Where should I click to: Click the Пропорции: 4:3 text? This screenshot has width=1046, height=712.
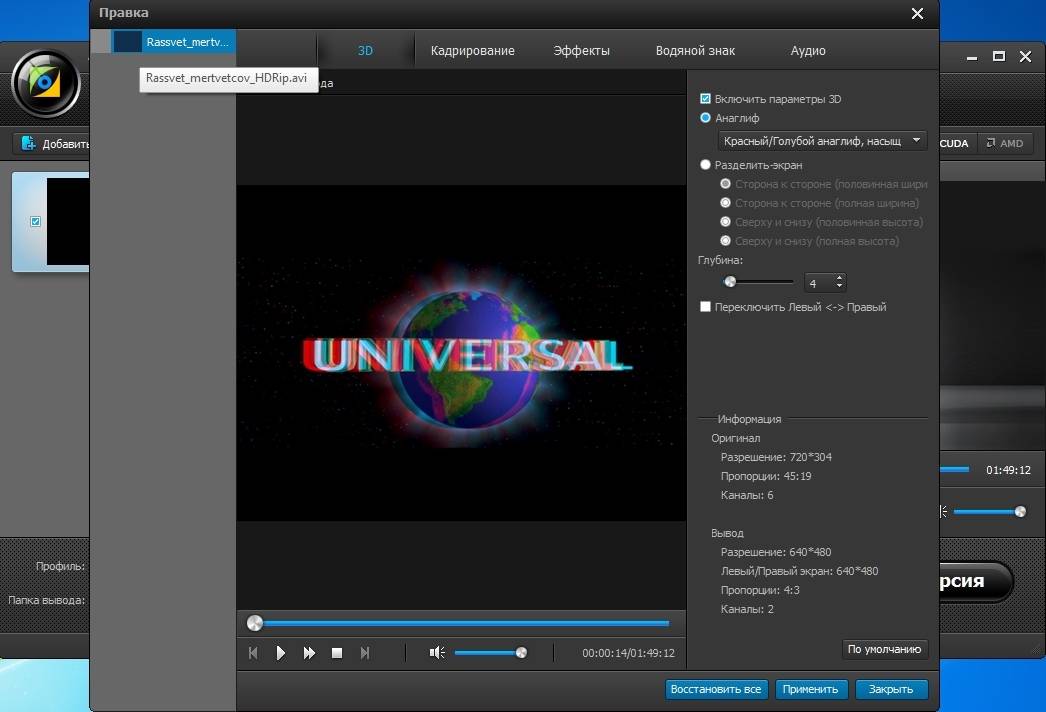point(760,590)
